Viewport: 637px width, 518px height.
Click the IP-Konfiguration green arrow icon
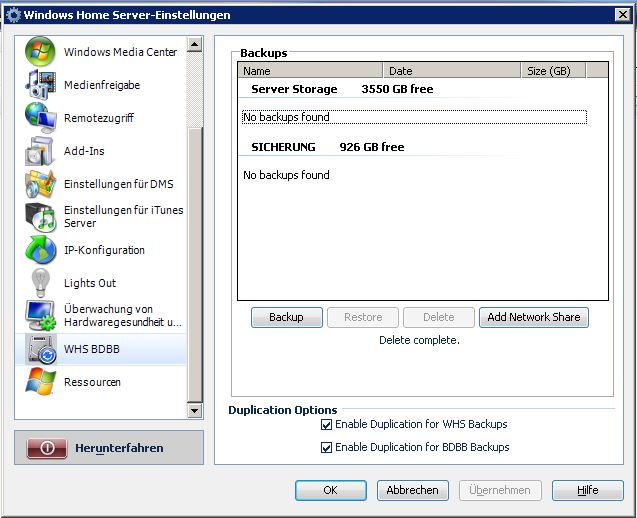(41, 250)
